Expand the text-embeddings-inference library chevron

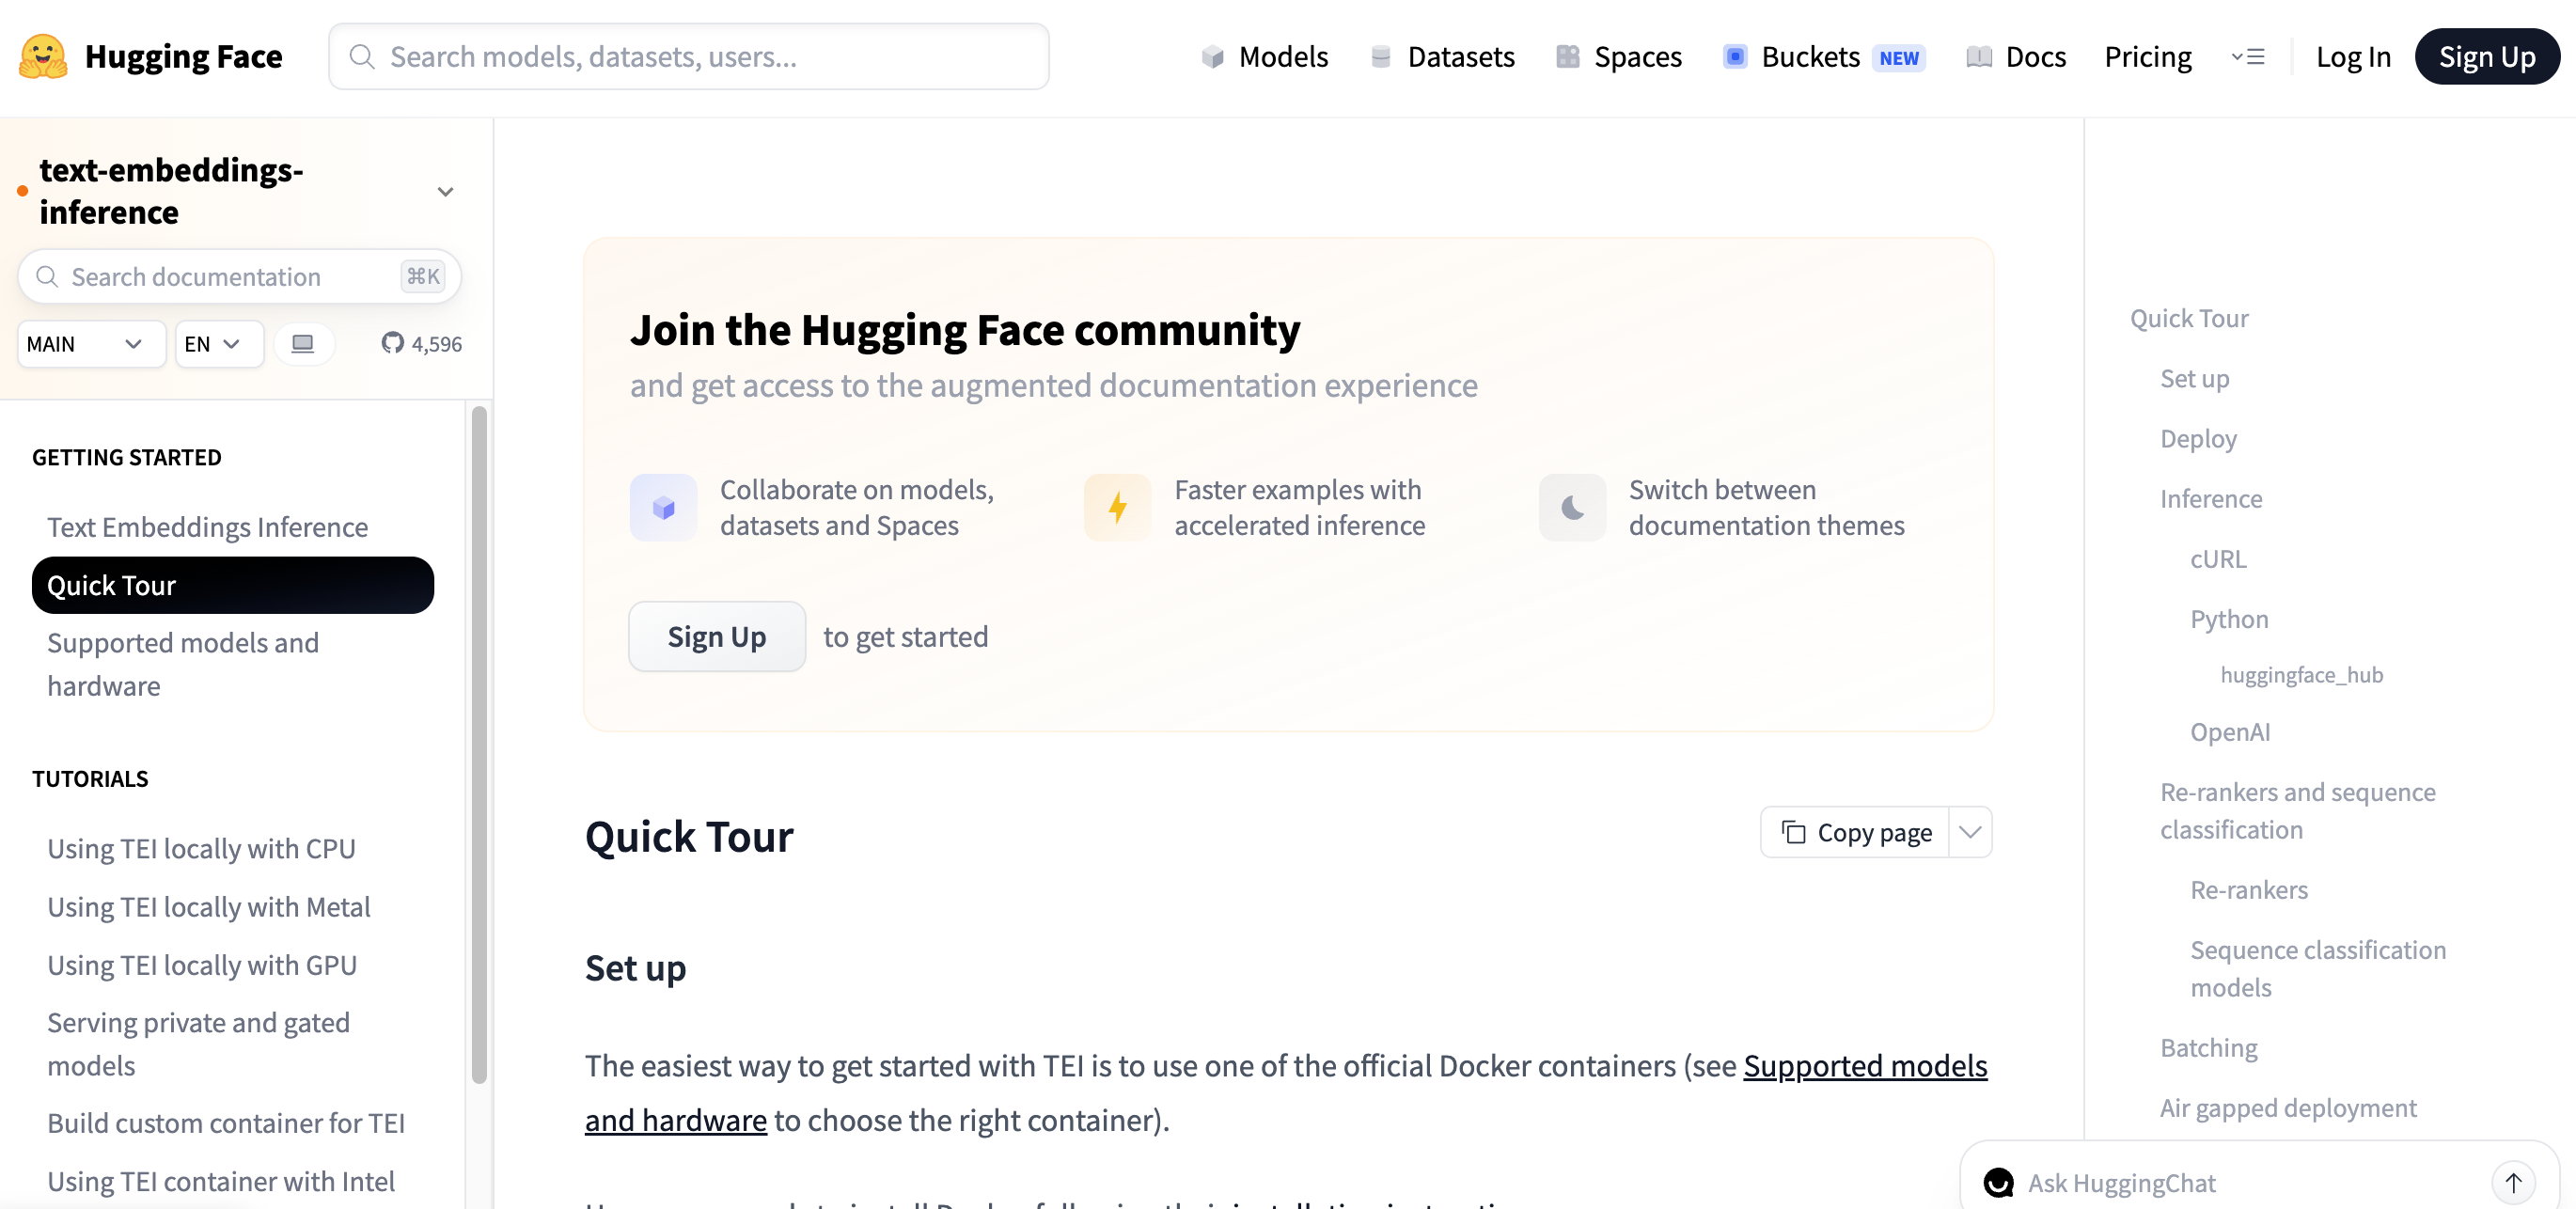click(x=445, y=191)
